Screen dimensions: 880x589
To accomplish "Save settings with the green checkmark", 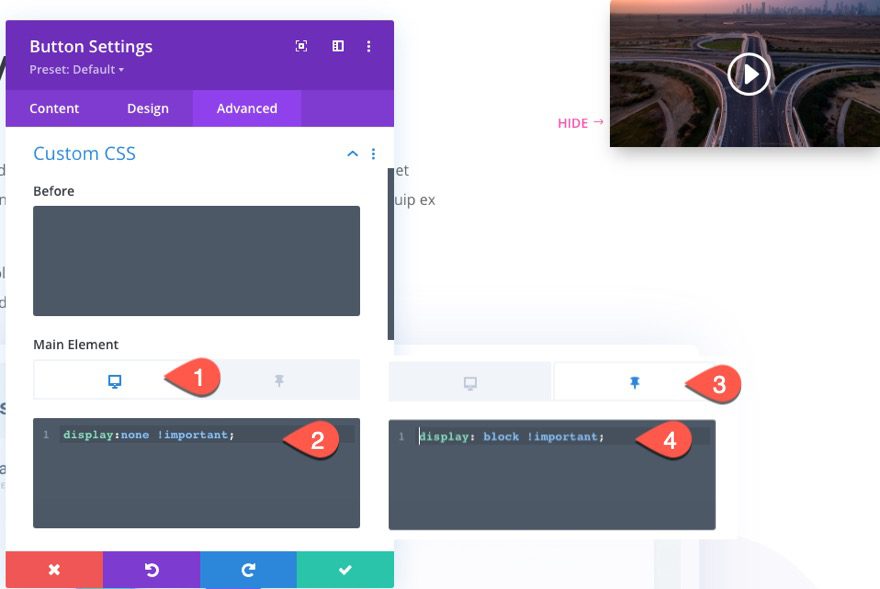I will tap(346, 569).
